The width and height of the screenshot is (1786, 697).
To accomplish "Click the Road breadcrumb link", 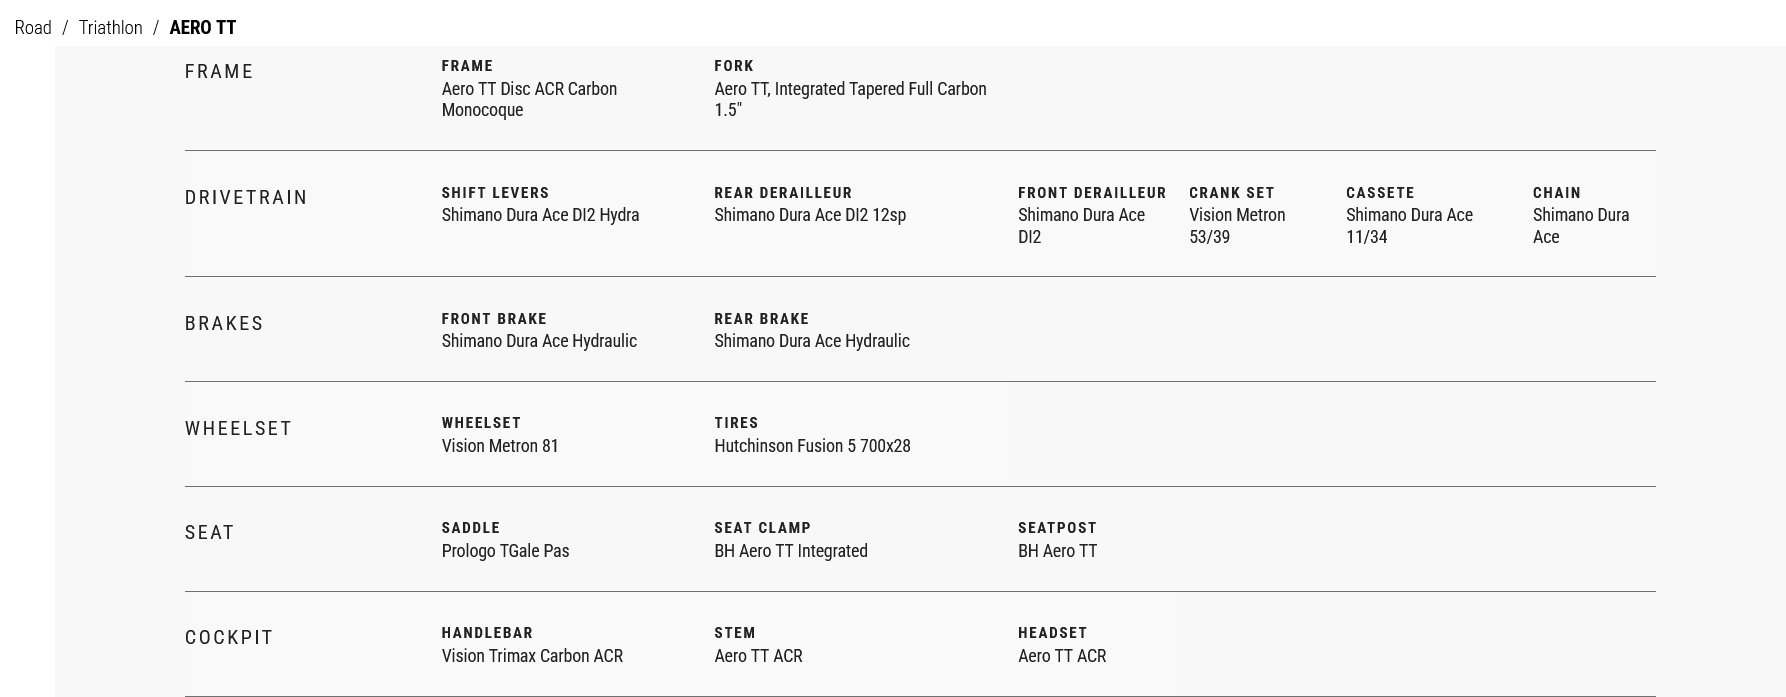I will pyautogui.click(x=33, y=28).
